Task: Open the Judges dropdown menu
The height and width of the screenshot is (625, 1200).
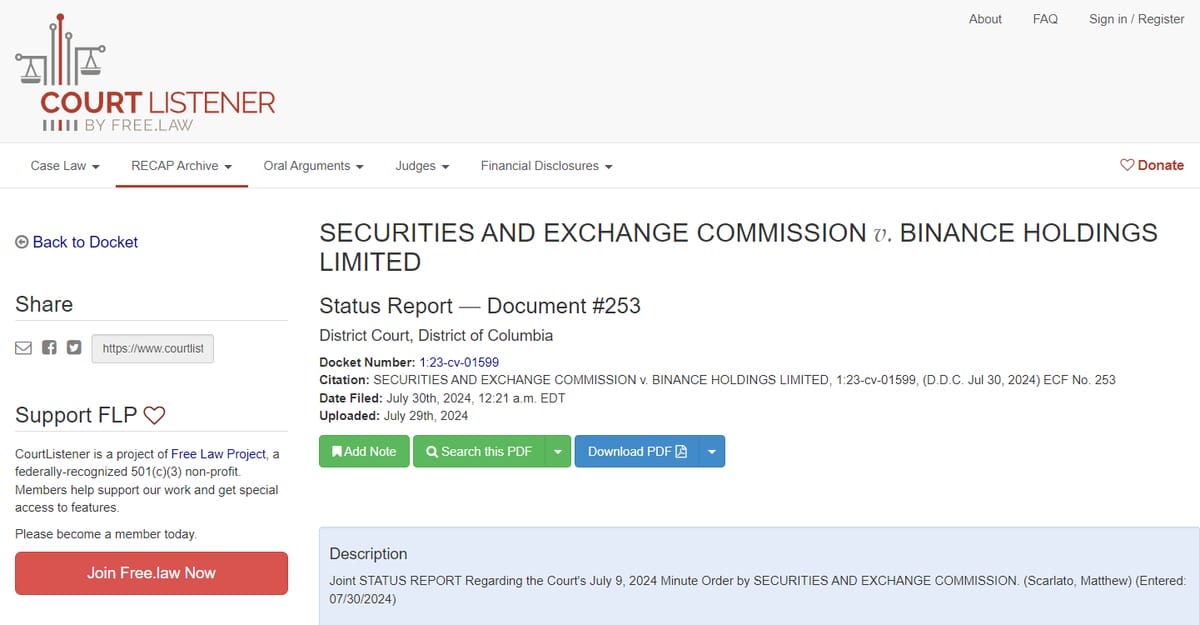Action: 422,166
